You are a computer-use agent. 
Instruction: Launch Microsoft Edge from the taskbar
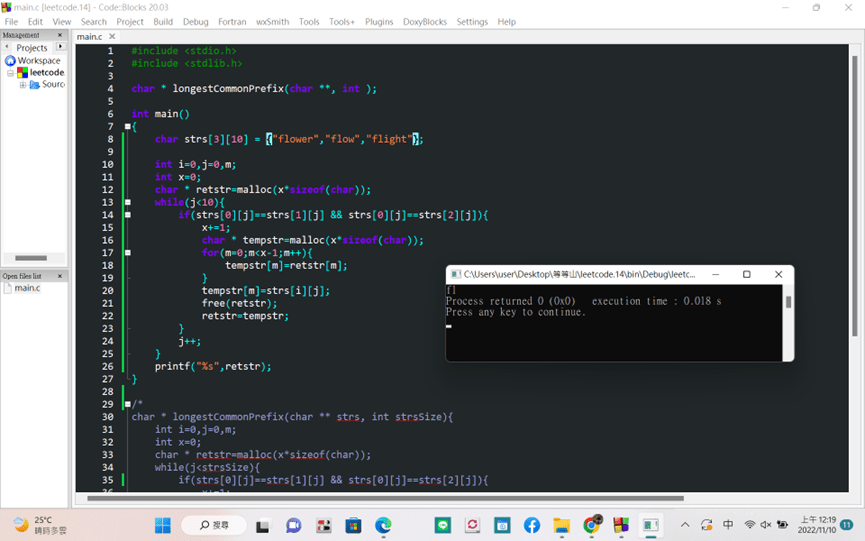(x=383, y=525)
